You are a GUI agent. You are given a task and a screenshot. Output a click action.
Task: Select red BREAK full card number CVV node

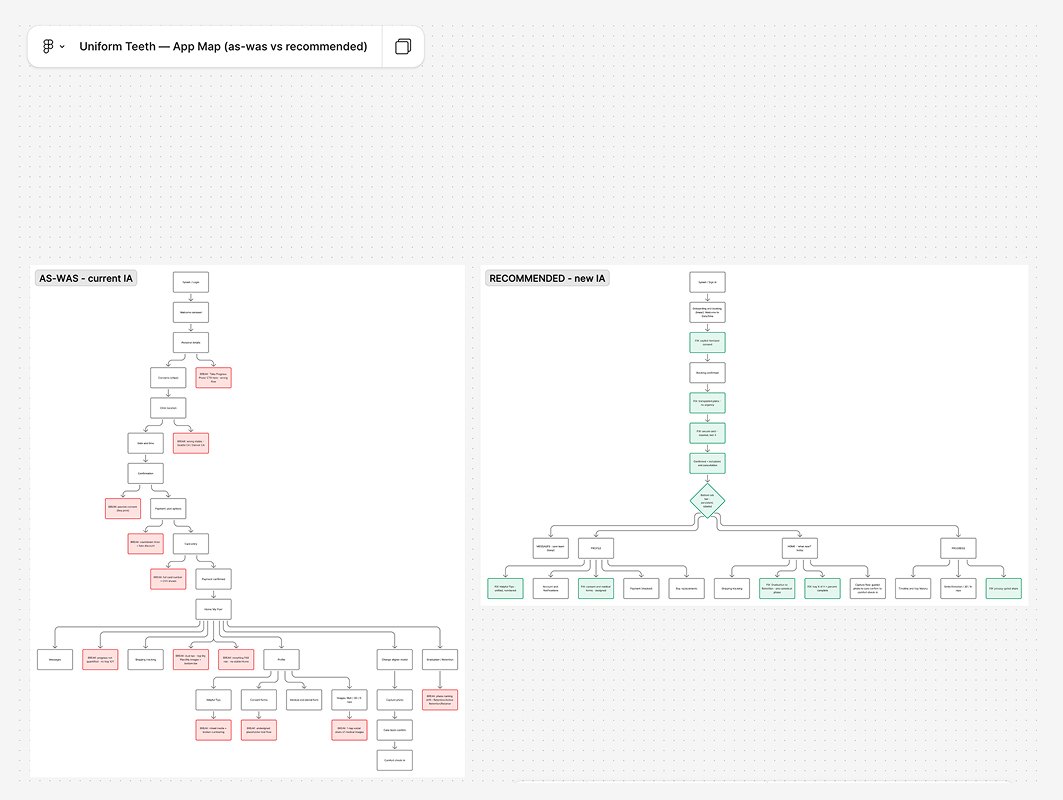coord(168,579)
